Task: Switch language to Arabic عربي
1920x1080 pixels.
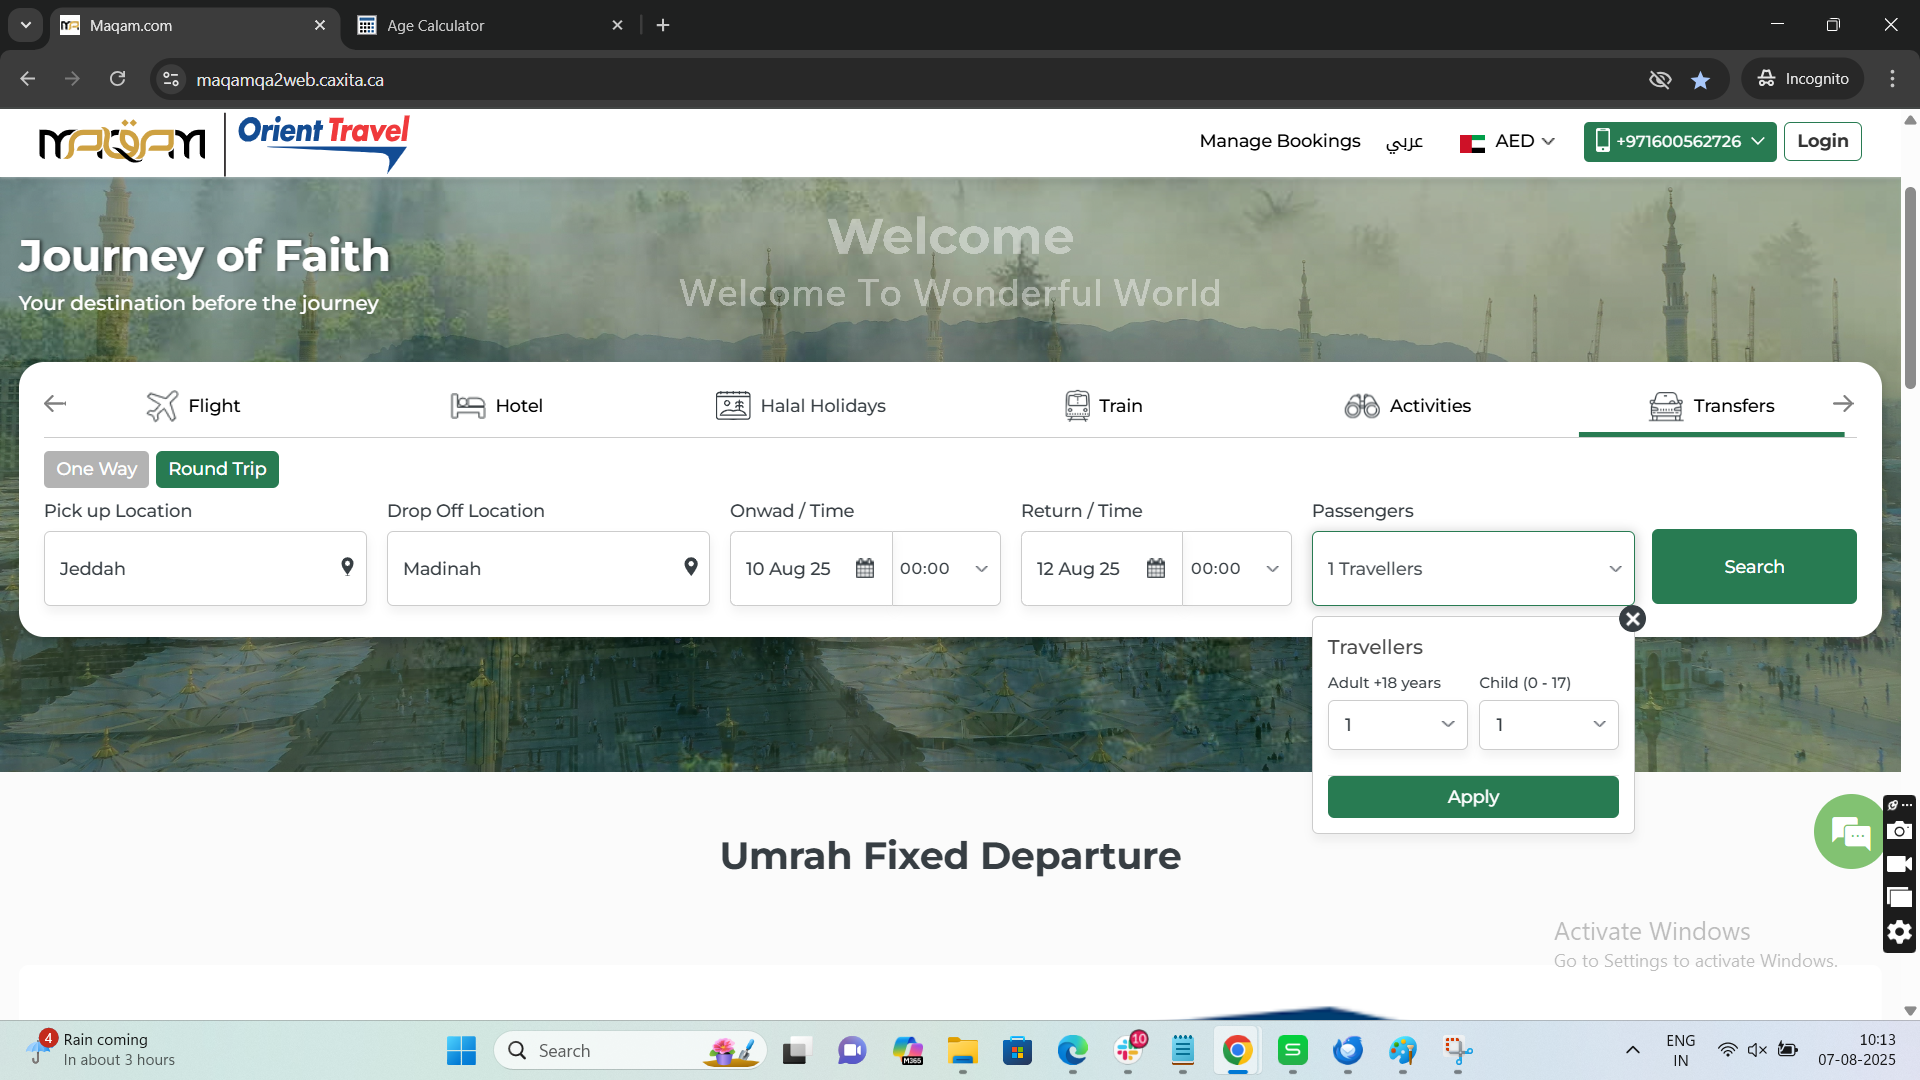Action: click(1404, 142)
